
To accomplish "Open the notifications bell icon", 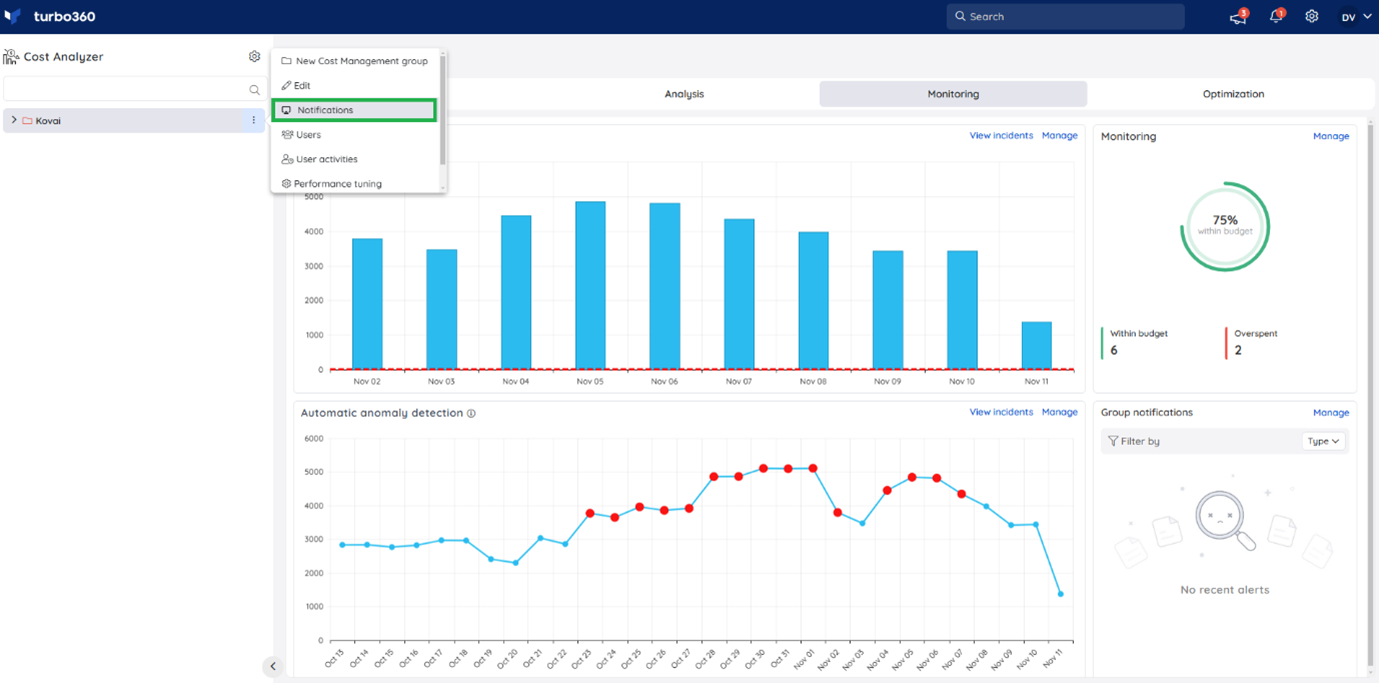I will tap(1275, 16).
